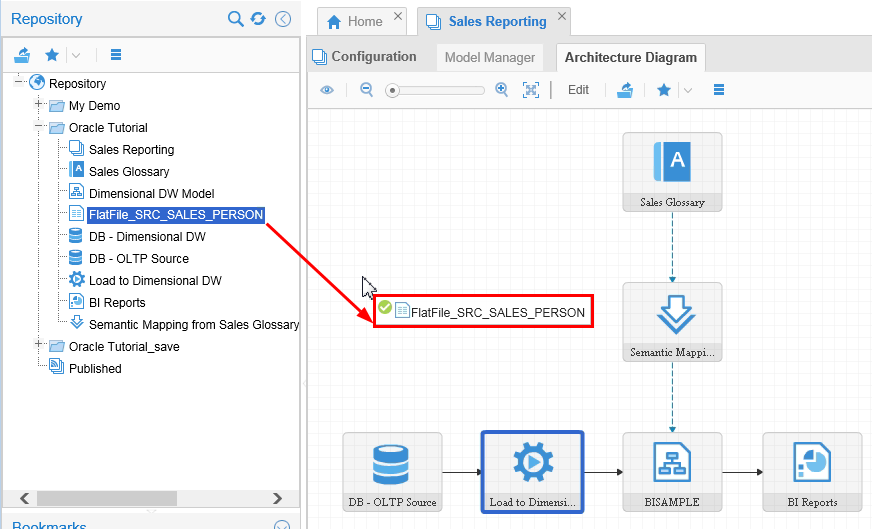Select the Load to Dimensi... diagram node
Screen dimensions: 872x529
(x=532, y=472)
